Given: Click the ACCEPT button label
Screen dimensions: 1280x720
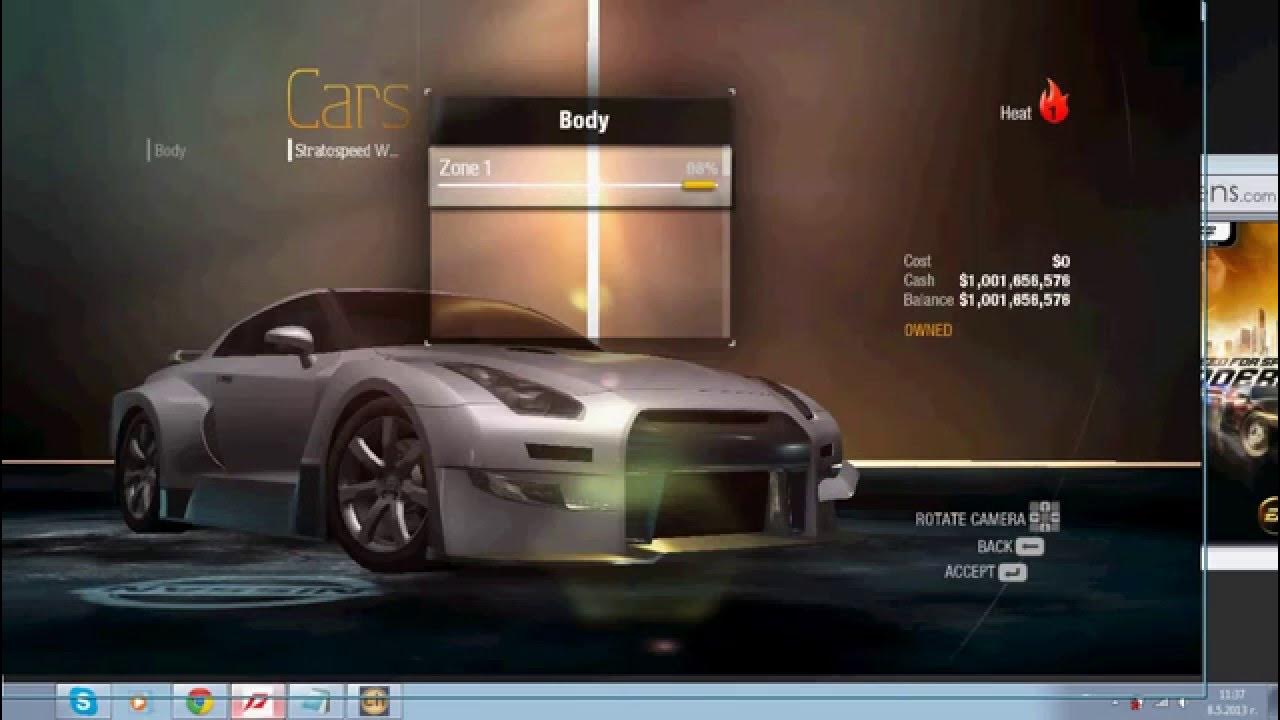Looking at the screenshot, I should click(x=970, y=572).
